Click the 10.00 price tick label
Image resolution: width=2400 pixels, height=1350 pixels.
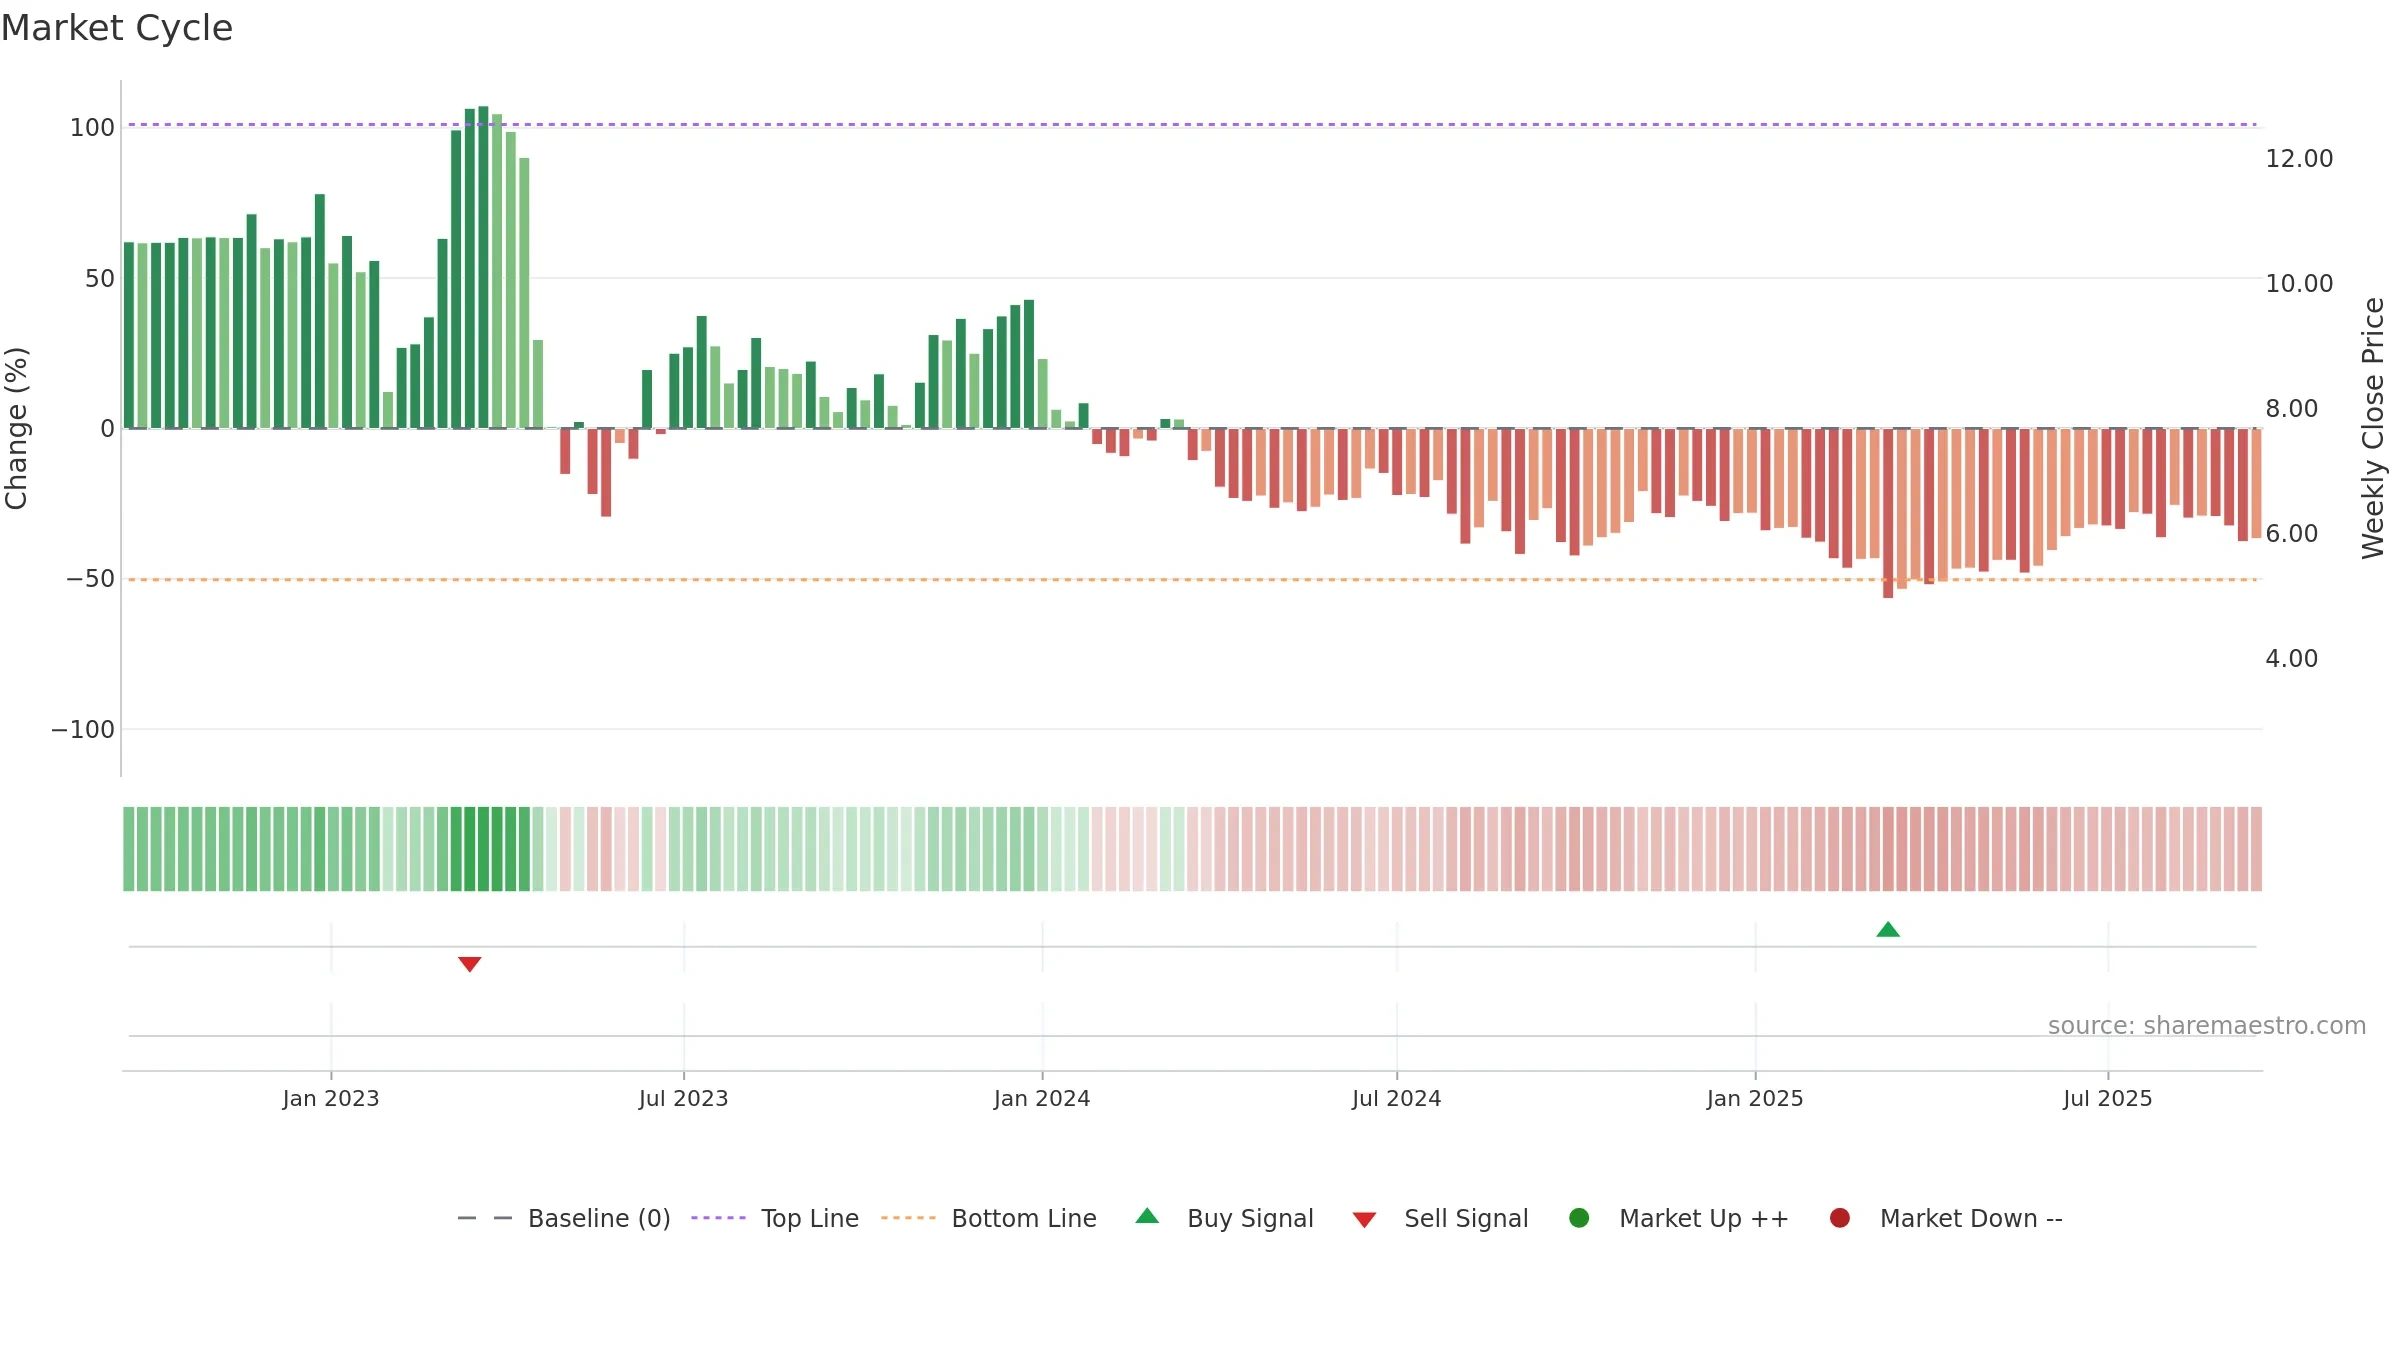click(2299, 284)
